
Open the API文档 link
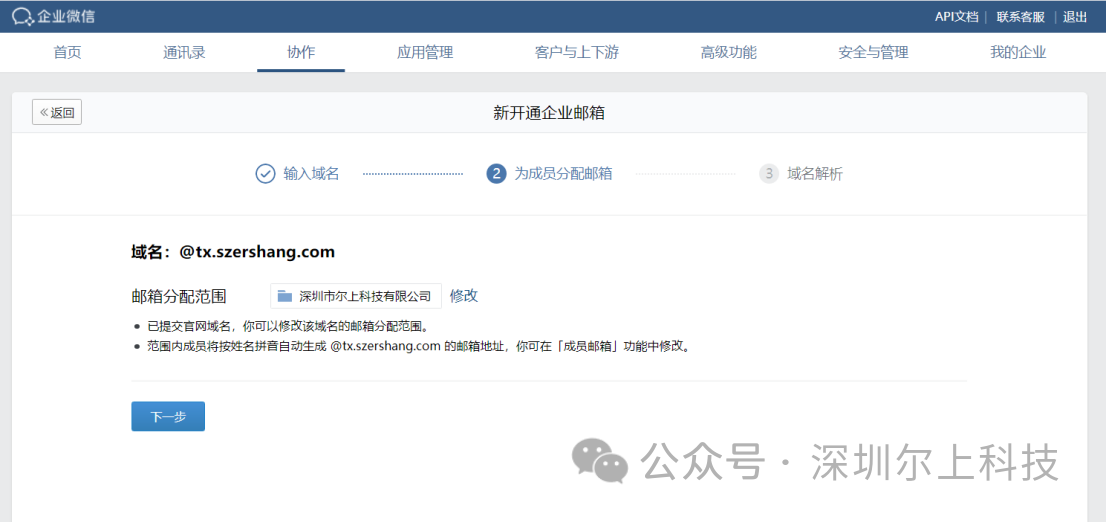coord(956,17)
